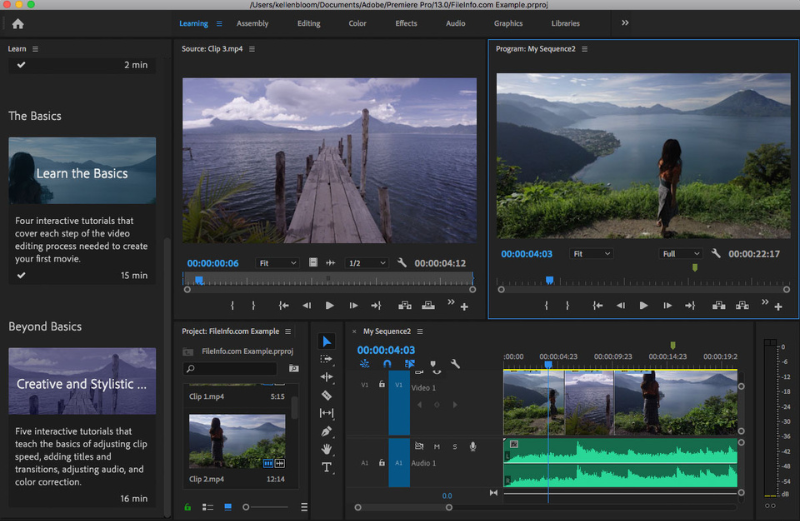Select the Type tool
The image size is (800, 521).
tap(327, 467)
